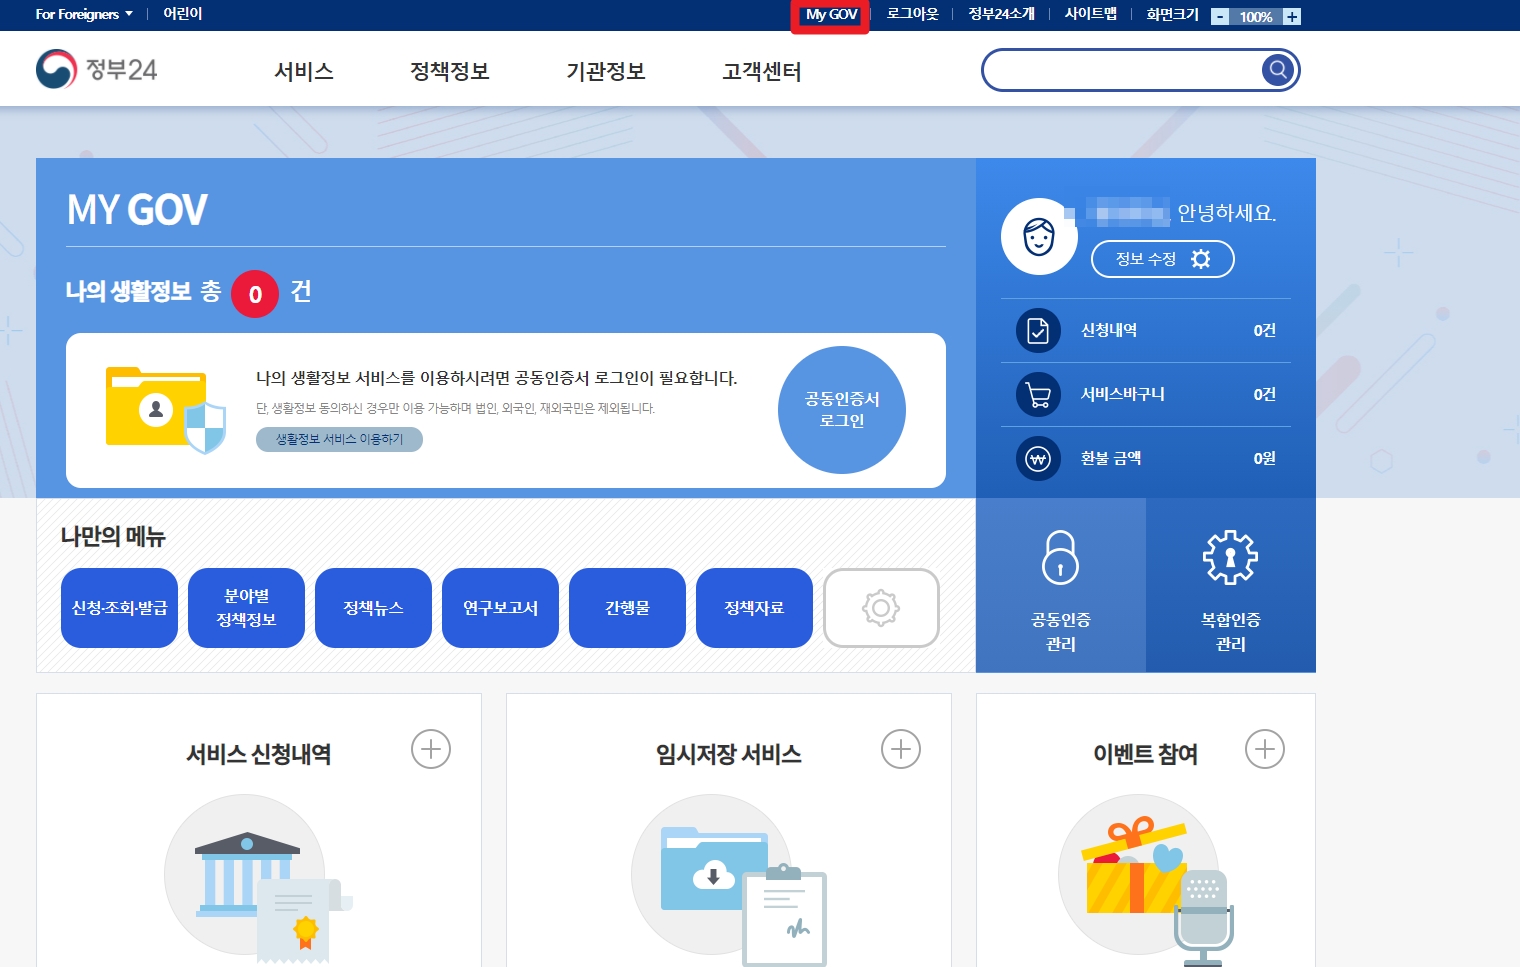Click the 신청내역 document check icon
The height and width of the screenshot is (967, 1520).
tap(1038, 330)
